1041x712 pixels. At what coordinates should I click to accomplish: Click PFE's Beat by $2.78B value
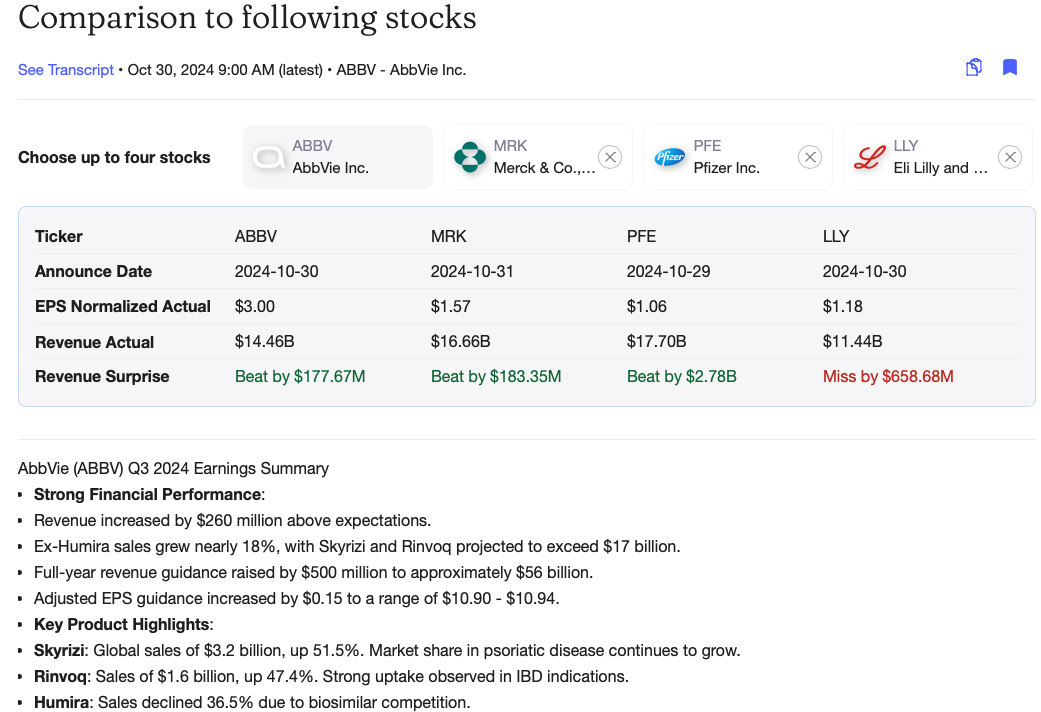[682, 377]
